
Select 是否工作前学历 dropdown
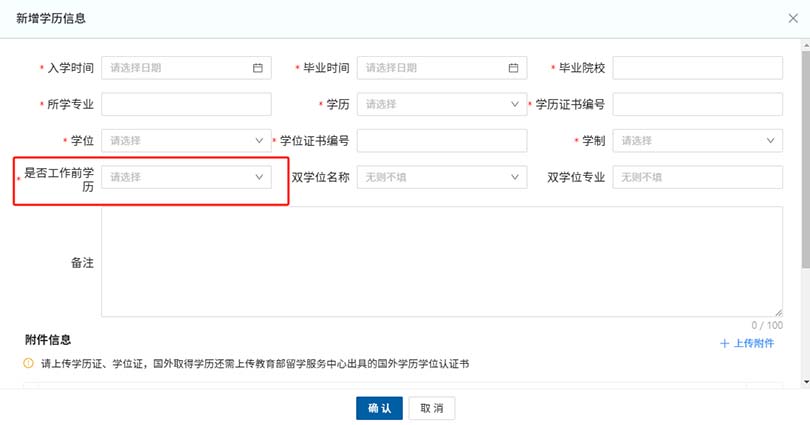tap(186, 177)
